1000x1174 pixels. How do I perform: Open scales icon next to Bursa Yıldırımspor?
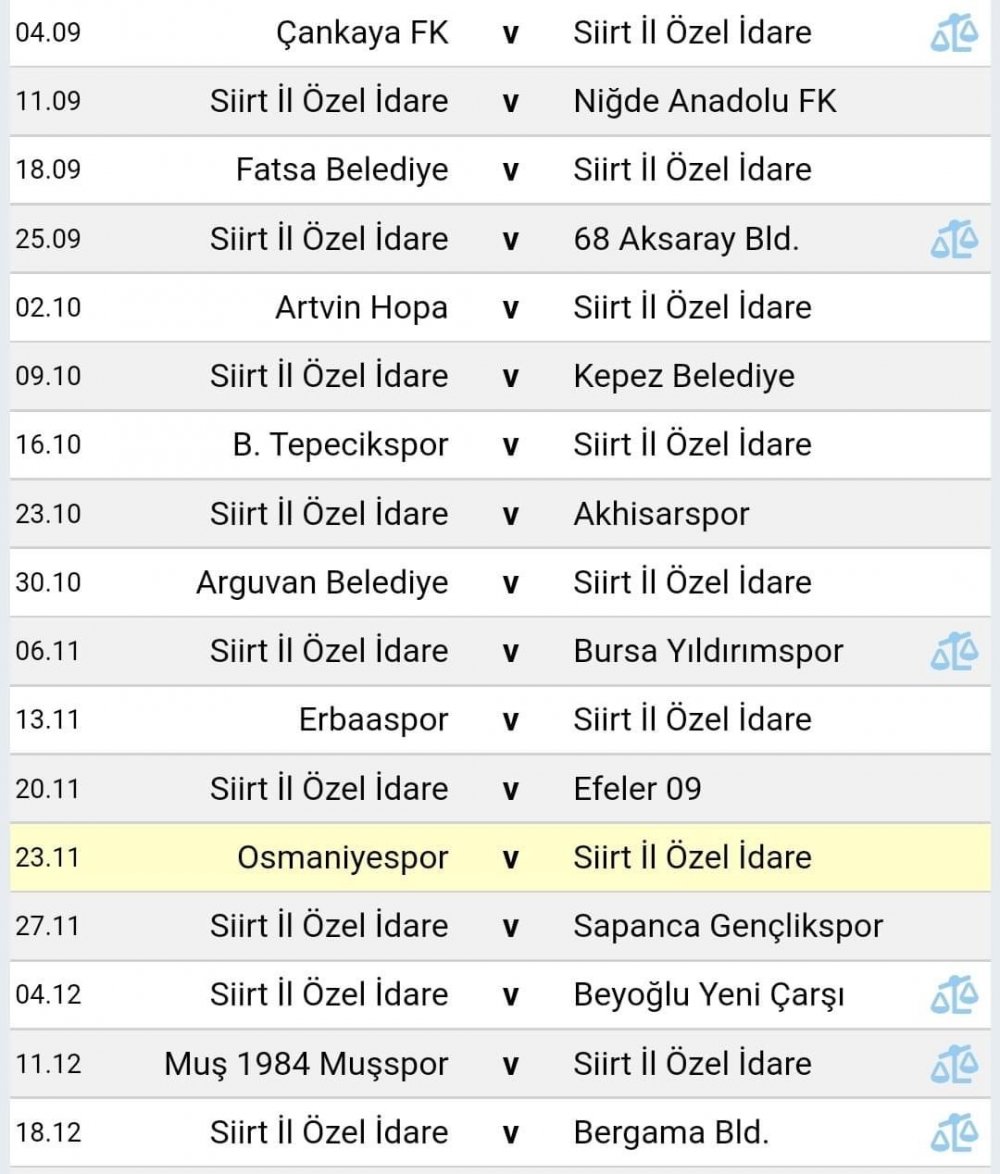pos(954,651)
